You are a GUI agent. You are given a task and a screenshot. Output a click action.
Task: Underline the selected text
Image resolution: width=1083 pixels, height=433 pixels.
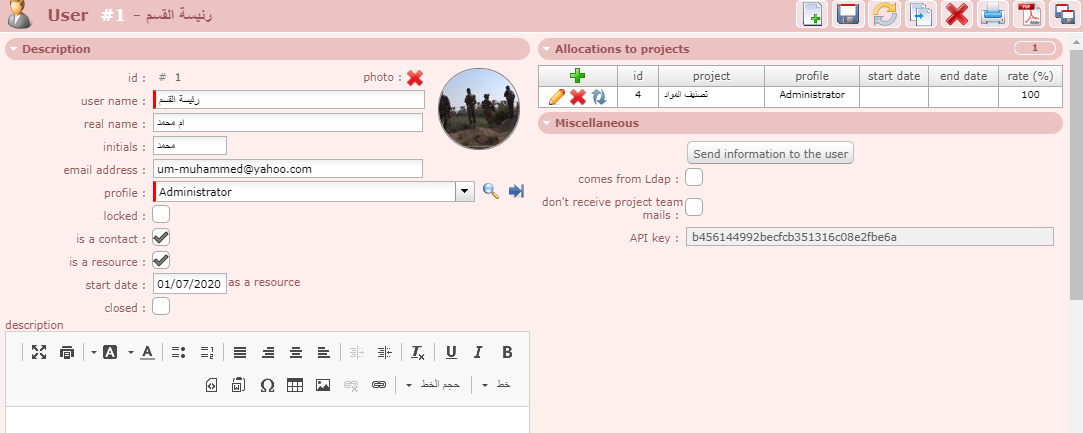click(x=451, y=352)
